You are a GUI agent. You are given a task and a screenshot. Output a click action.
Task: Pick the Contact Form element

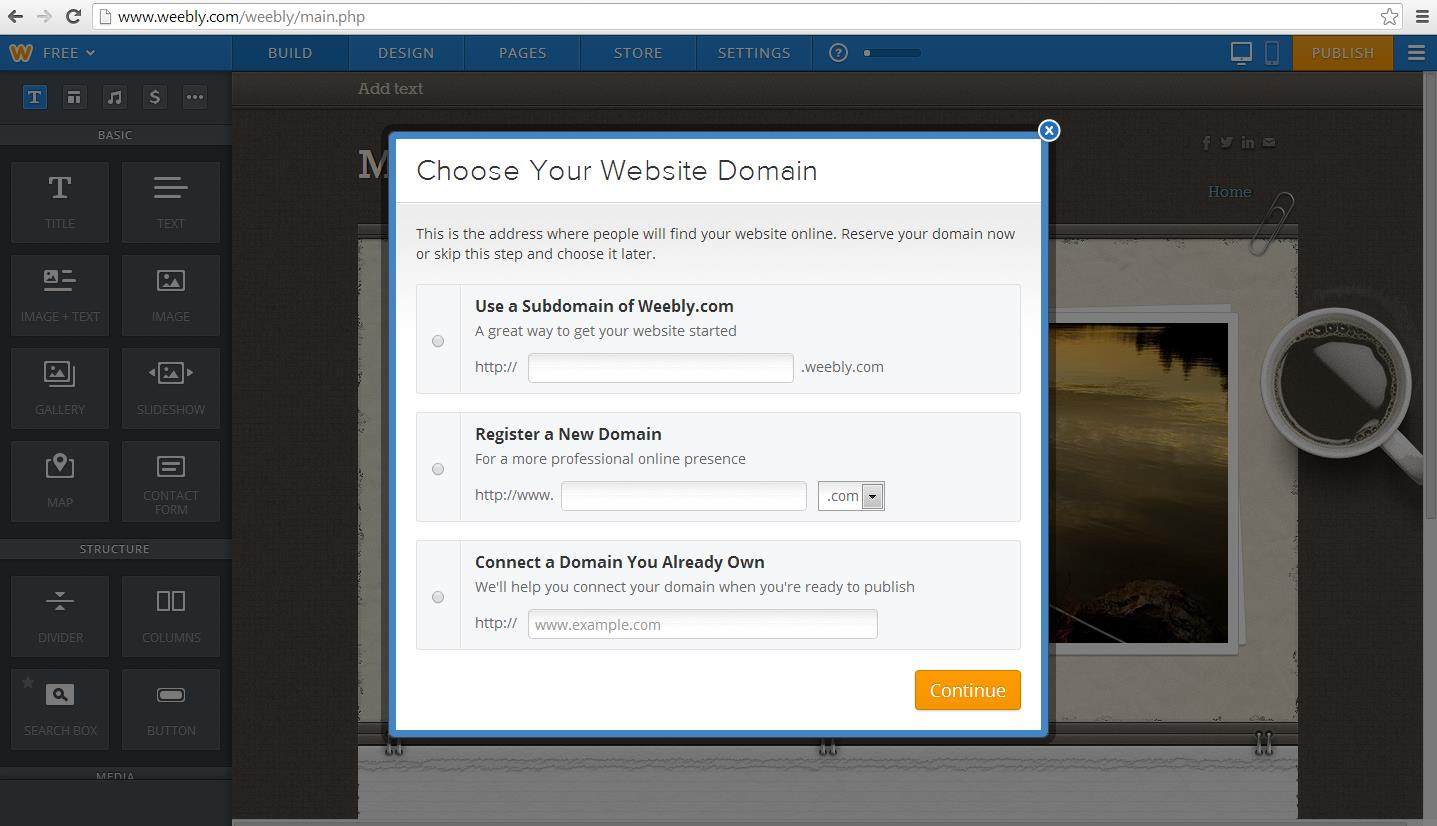(171, 481)
